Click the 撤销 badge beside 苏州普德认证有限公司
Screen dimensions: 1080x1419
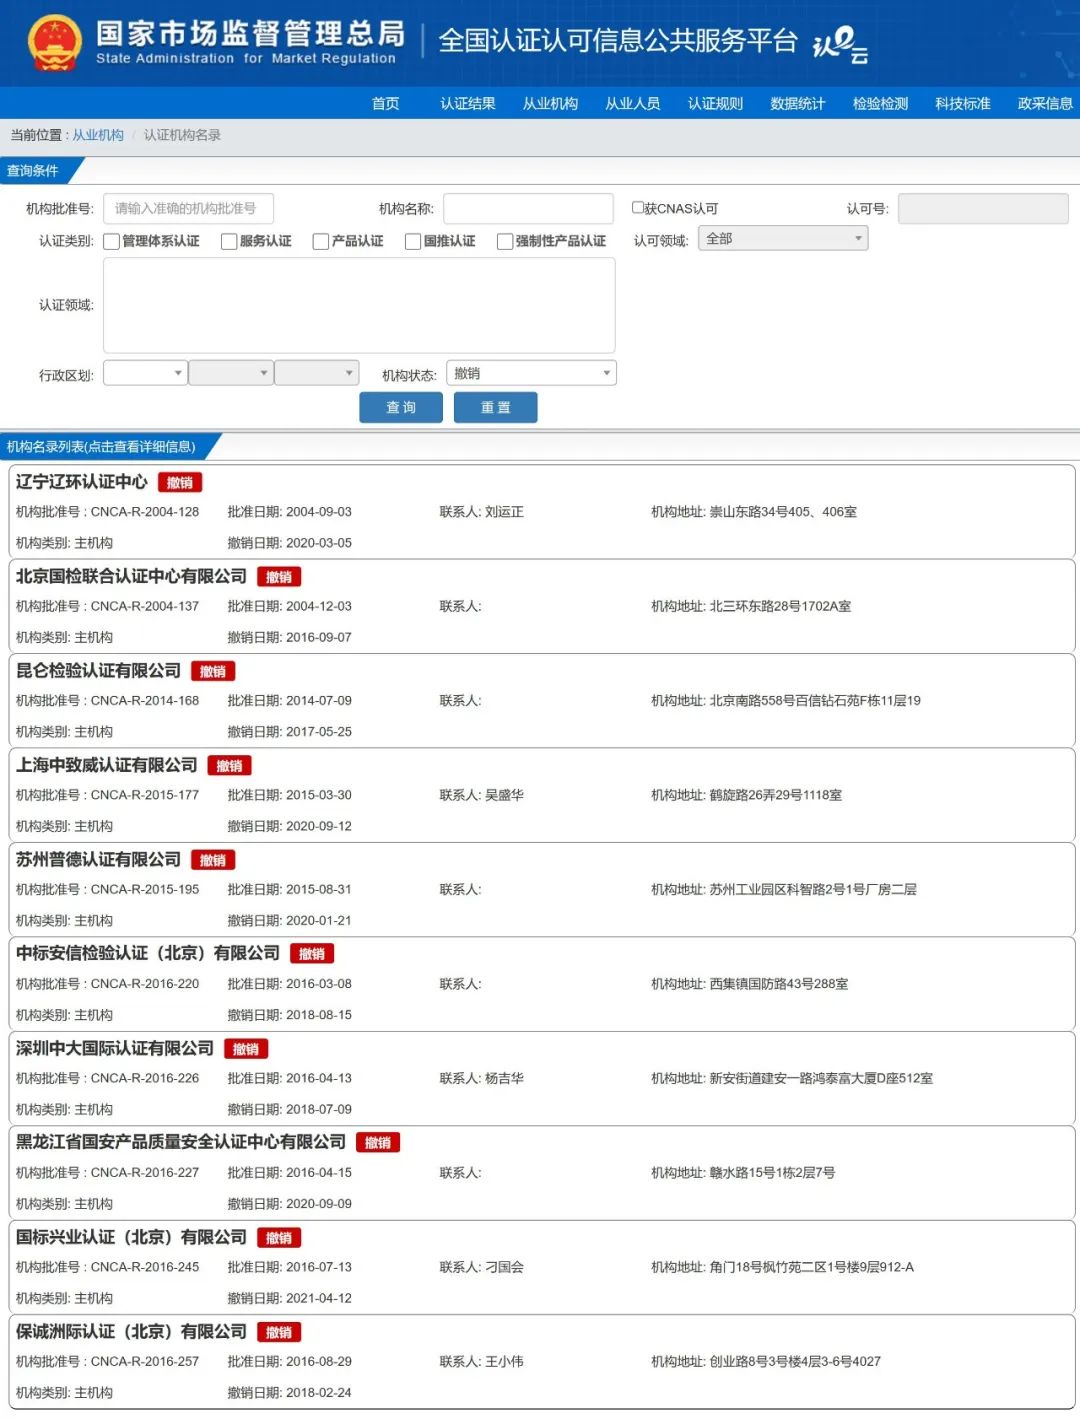click(213, 861)
